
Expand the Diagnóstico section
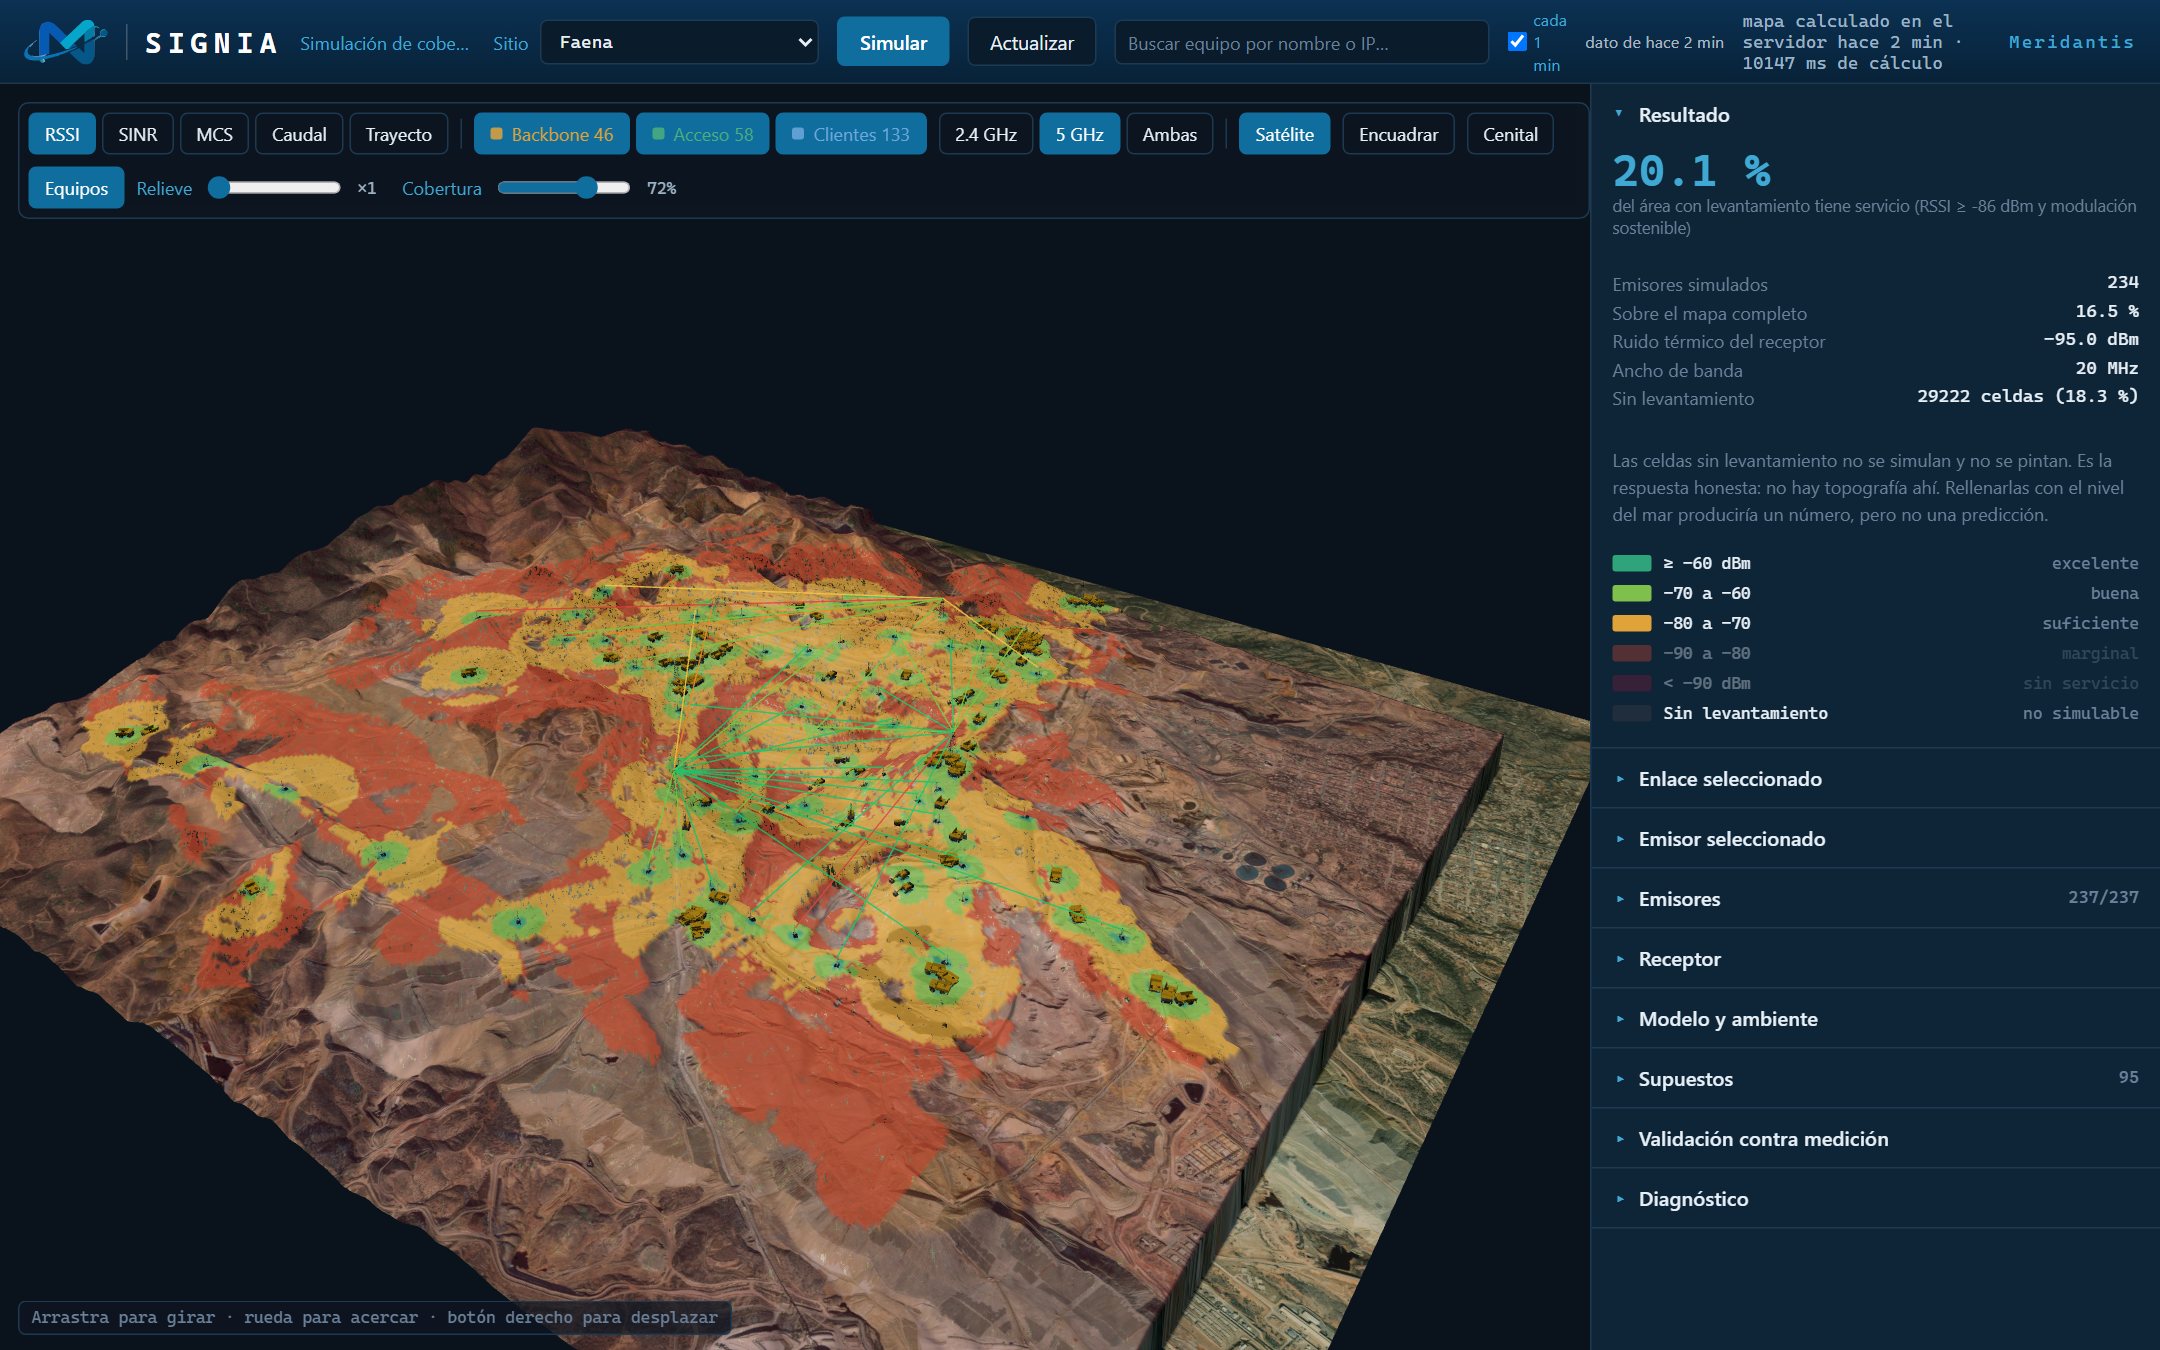(1875, 1199)
